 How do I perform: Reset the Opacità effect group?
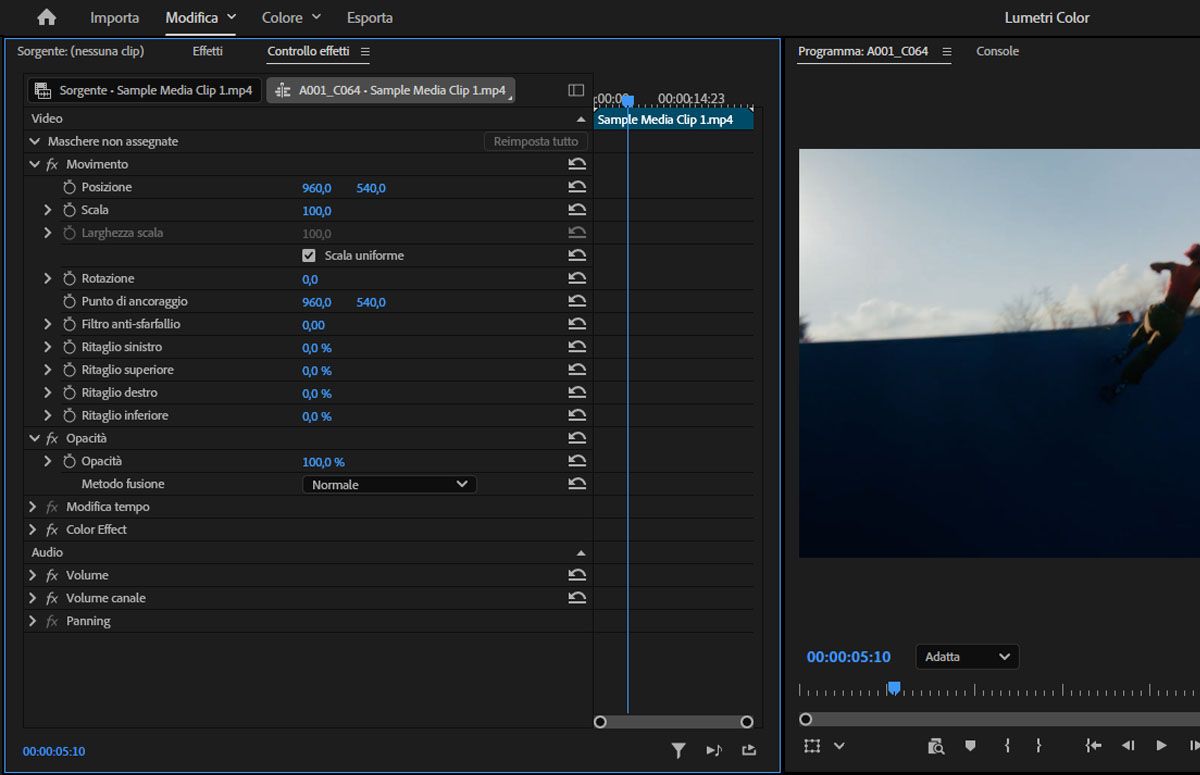tap(577, 438)
